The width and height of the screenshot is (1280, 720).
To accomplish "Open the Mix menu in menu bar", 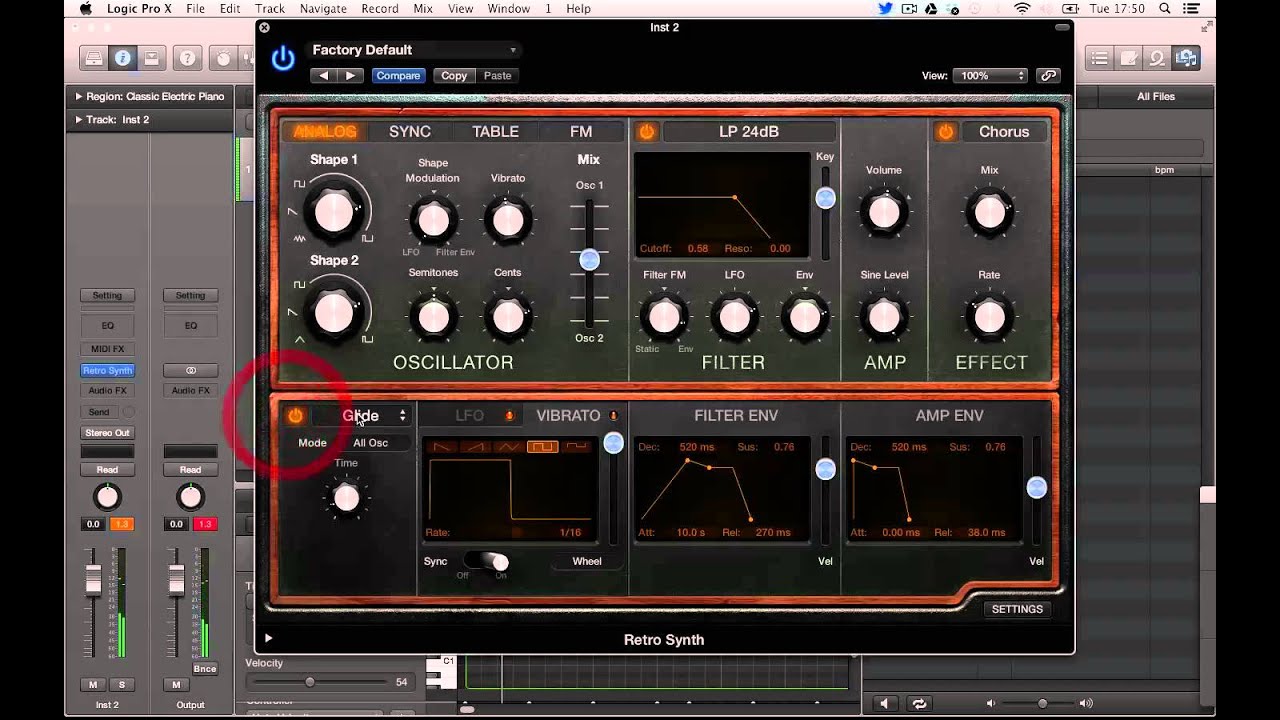I will click(423, 9).
